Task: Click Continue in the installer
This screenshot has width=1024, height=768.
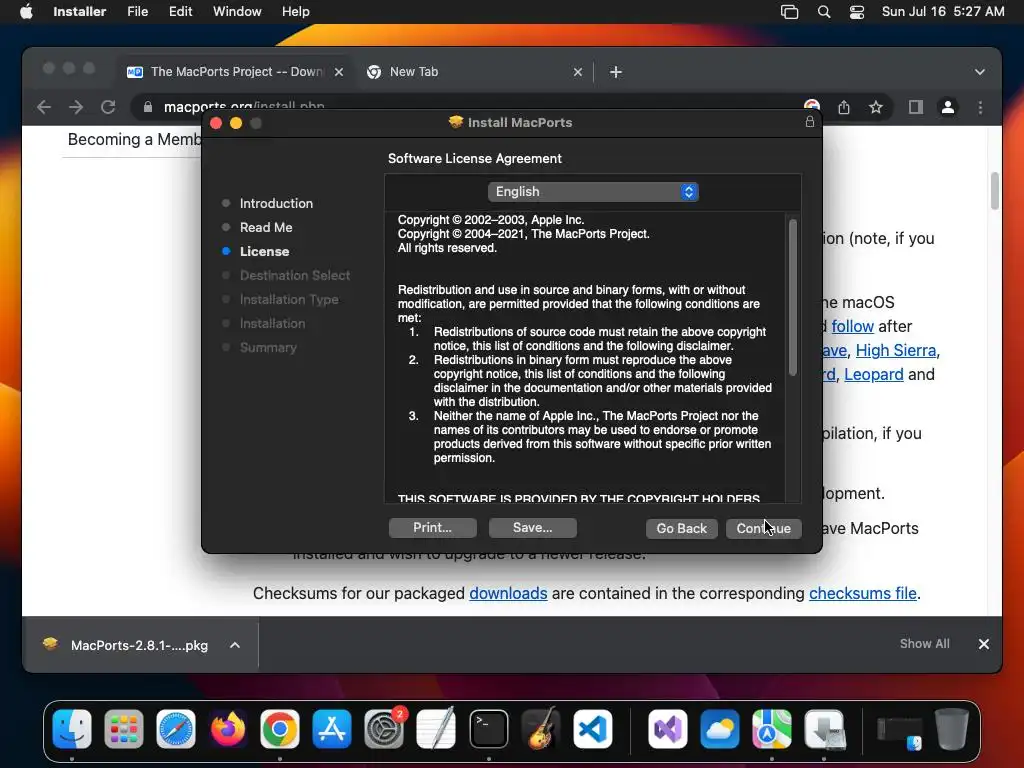Action: tap(763, 528)
